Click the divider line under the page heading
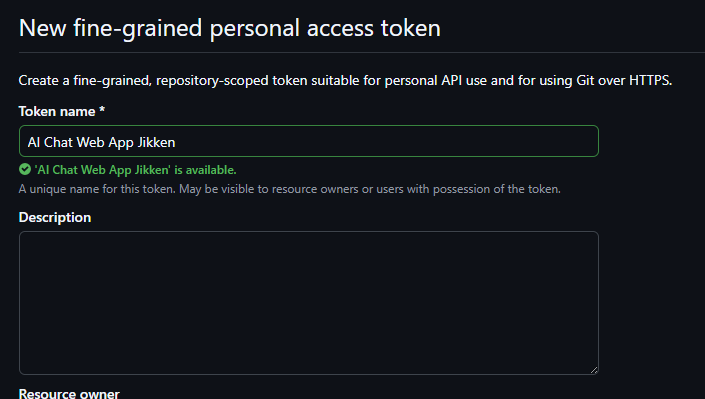Viewport: 705px width, 399px height. [361, 53]
